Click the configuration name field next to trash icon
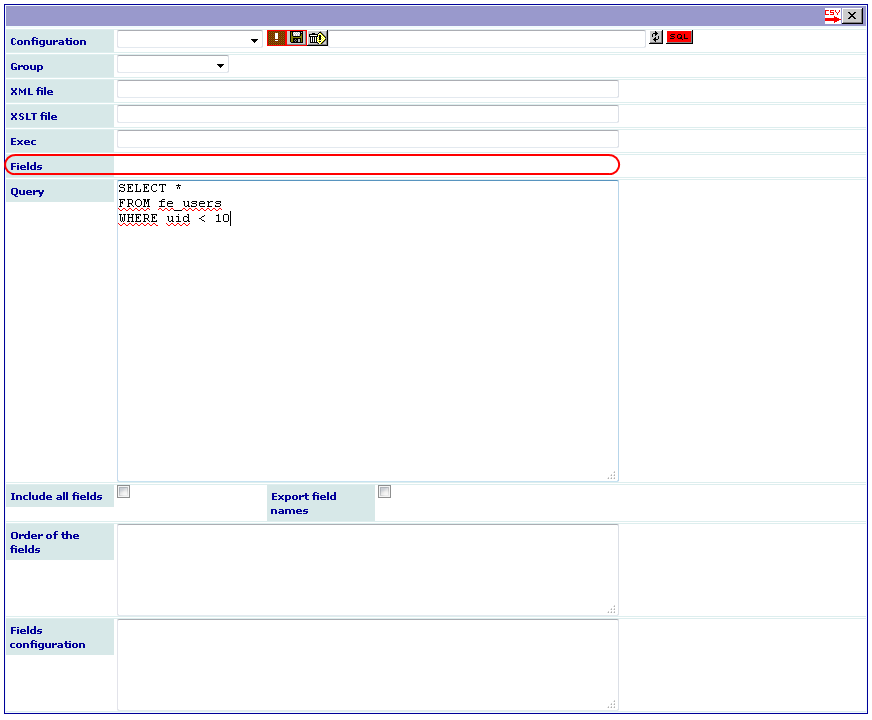The image size is (872, 720). coord(487,38)
